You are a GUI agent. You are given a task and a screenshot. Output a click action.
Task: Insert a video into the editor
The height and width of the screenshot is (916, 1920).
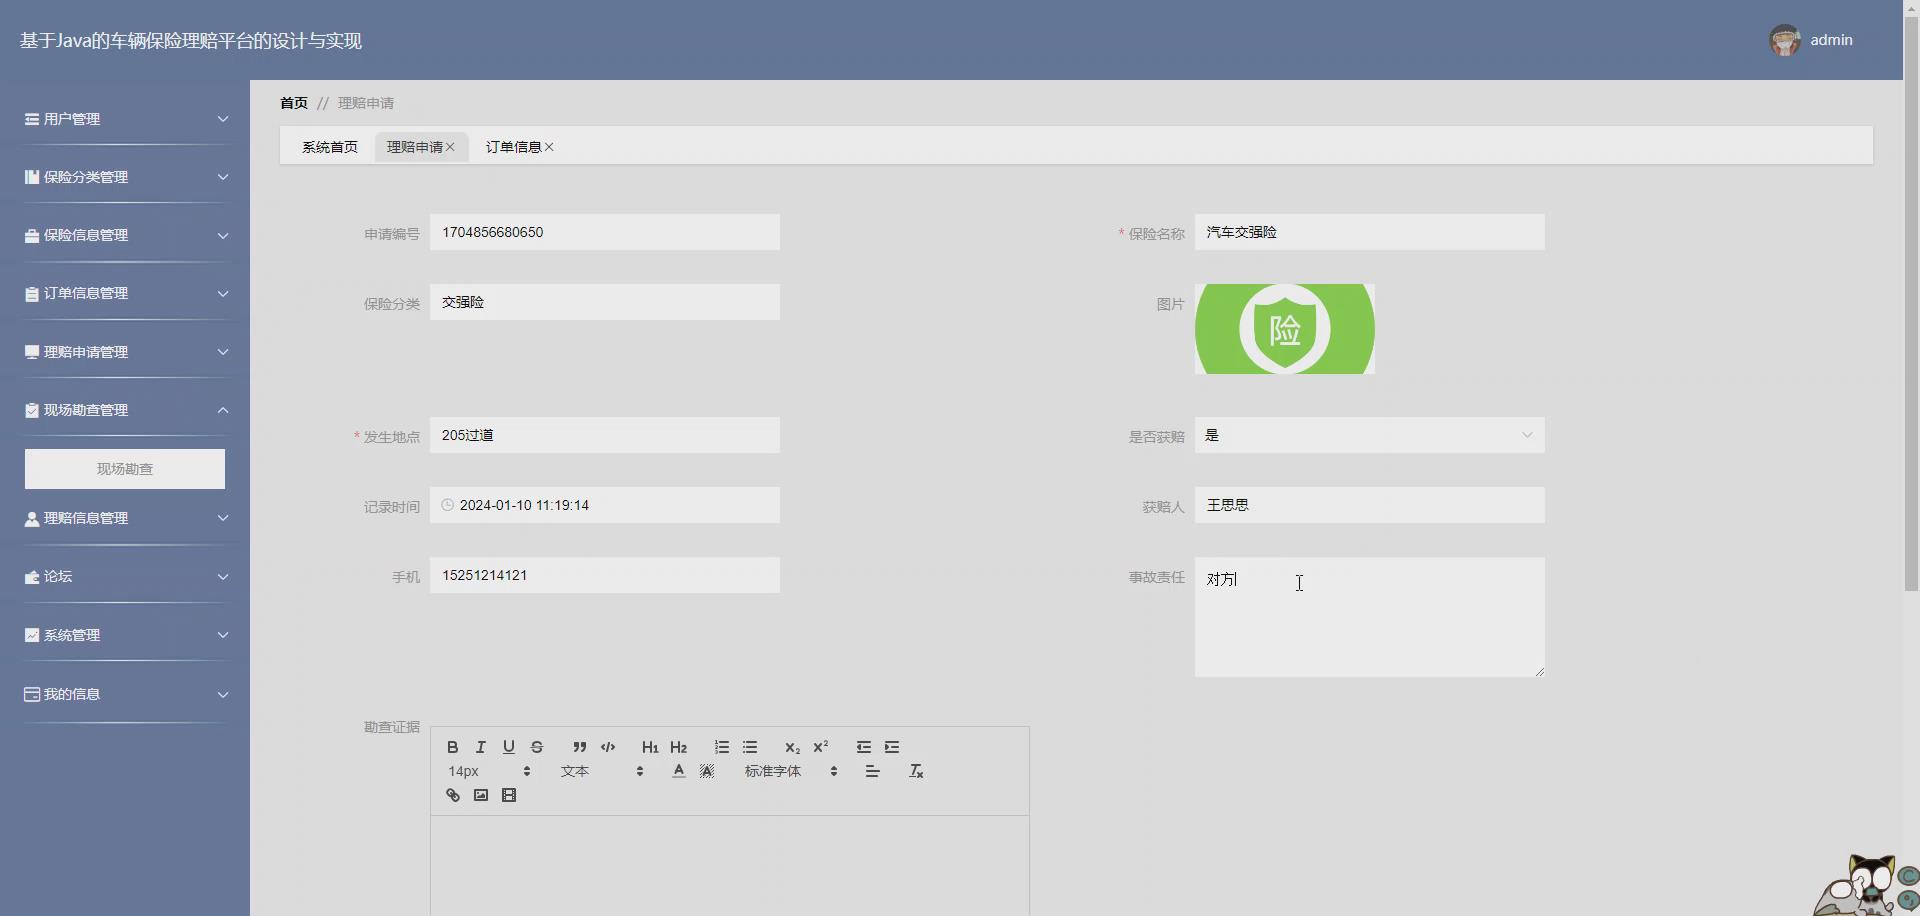point(509,794)
